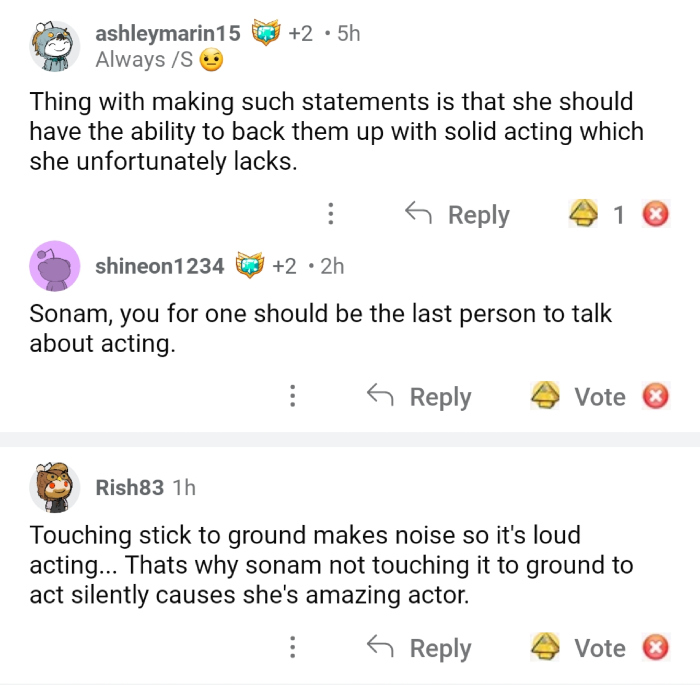This screenshot has width=700, height=685.
Task: Open Rish83's avatar profile picture
Action: tap(54, 488)
